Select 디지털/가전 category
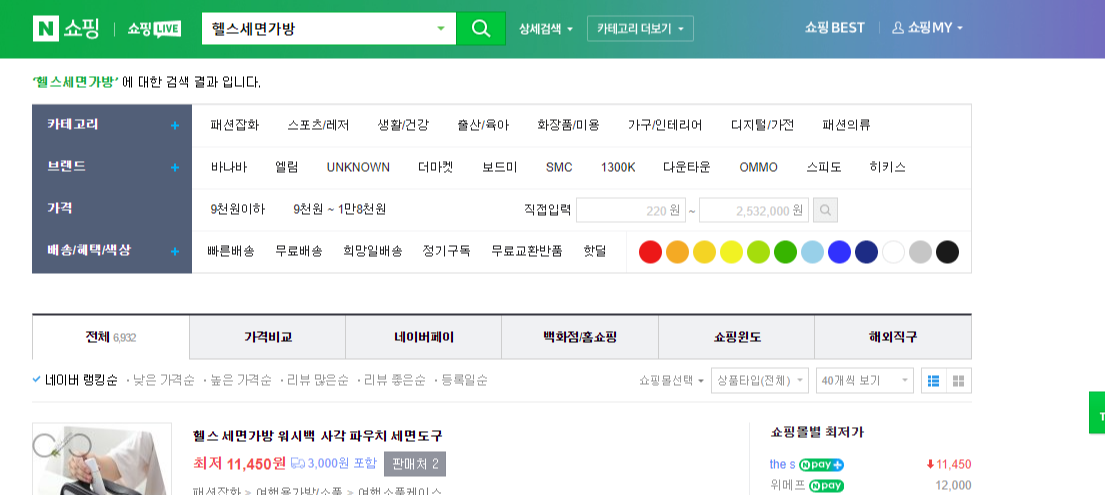1105x495 pixels. pyautogui.click(x=763, y=126)
